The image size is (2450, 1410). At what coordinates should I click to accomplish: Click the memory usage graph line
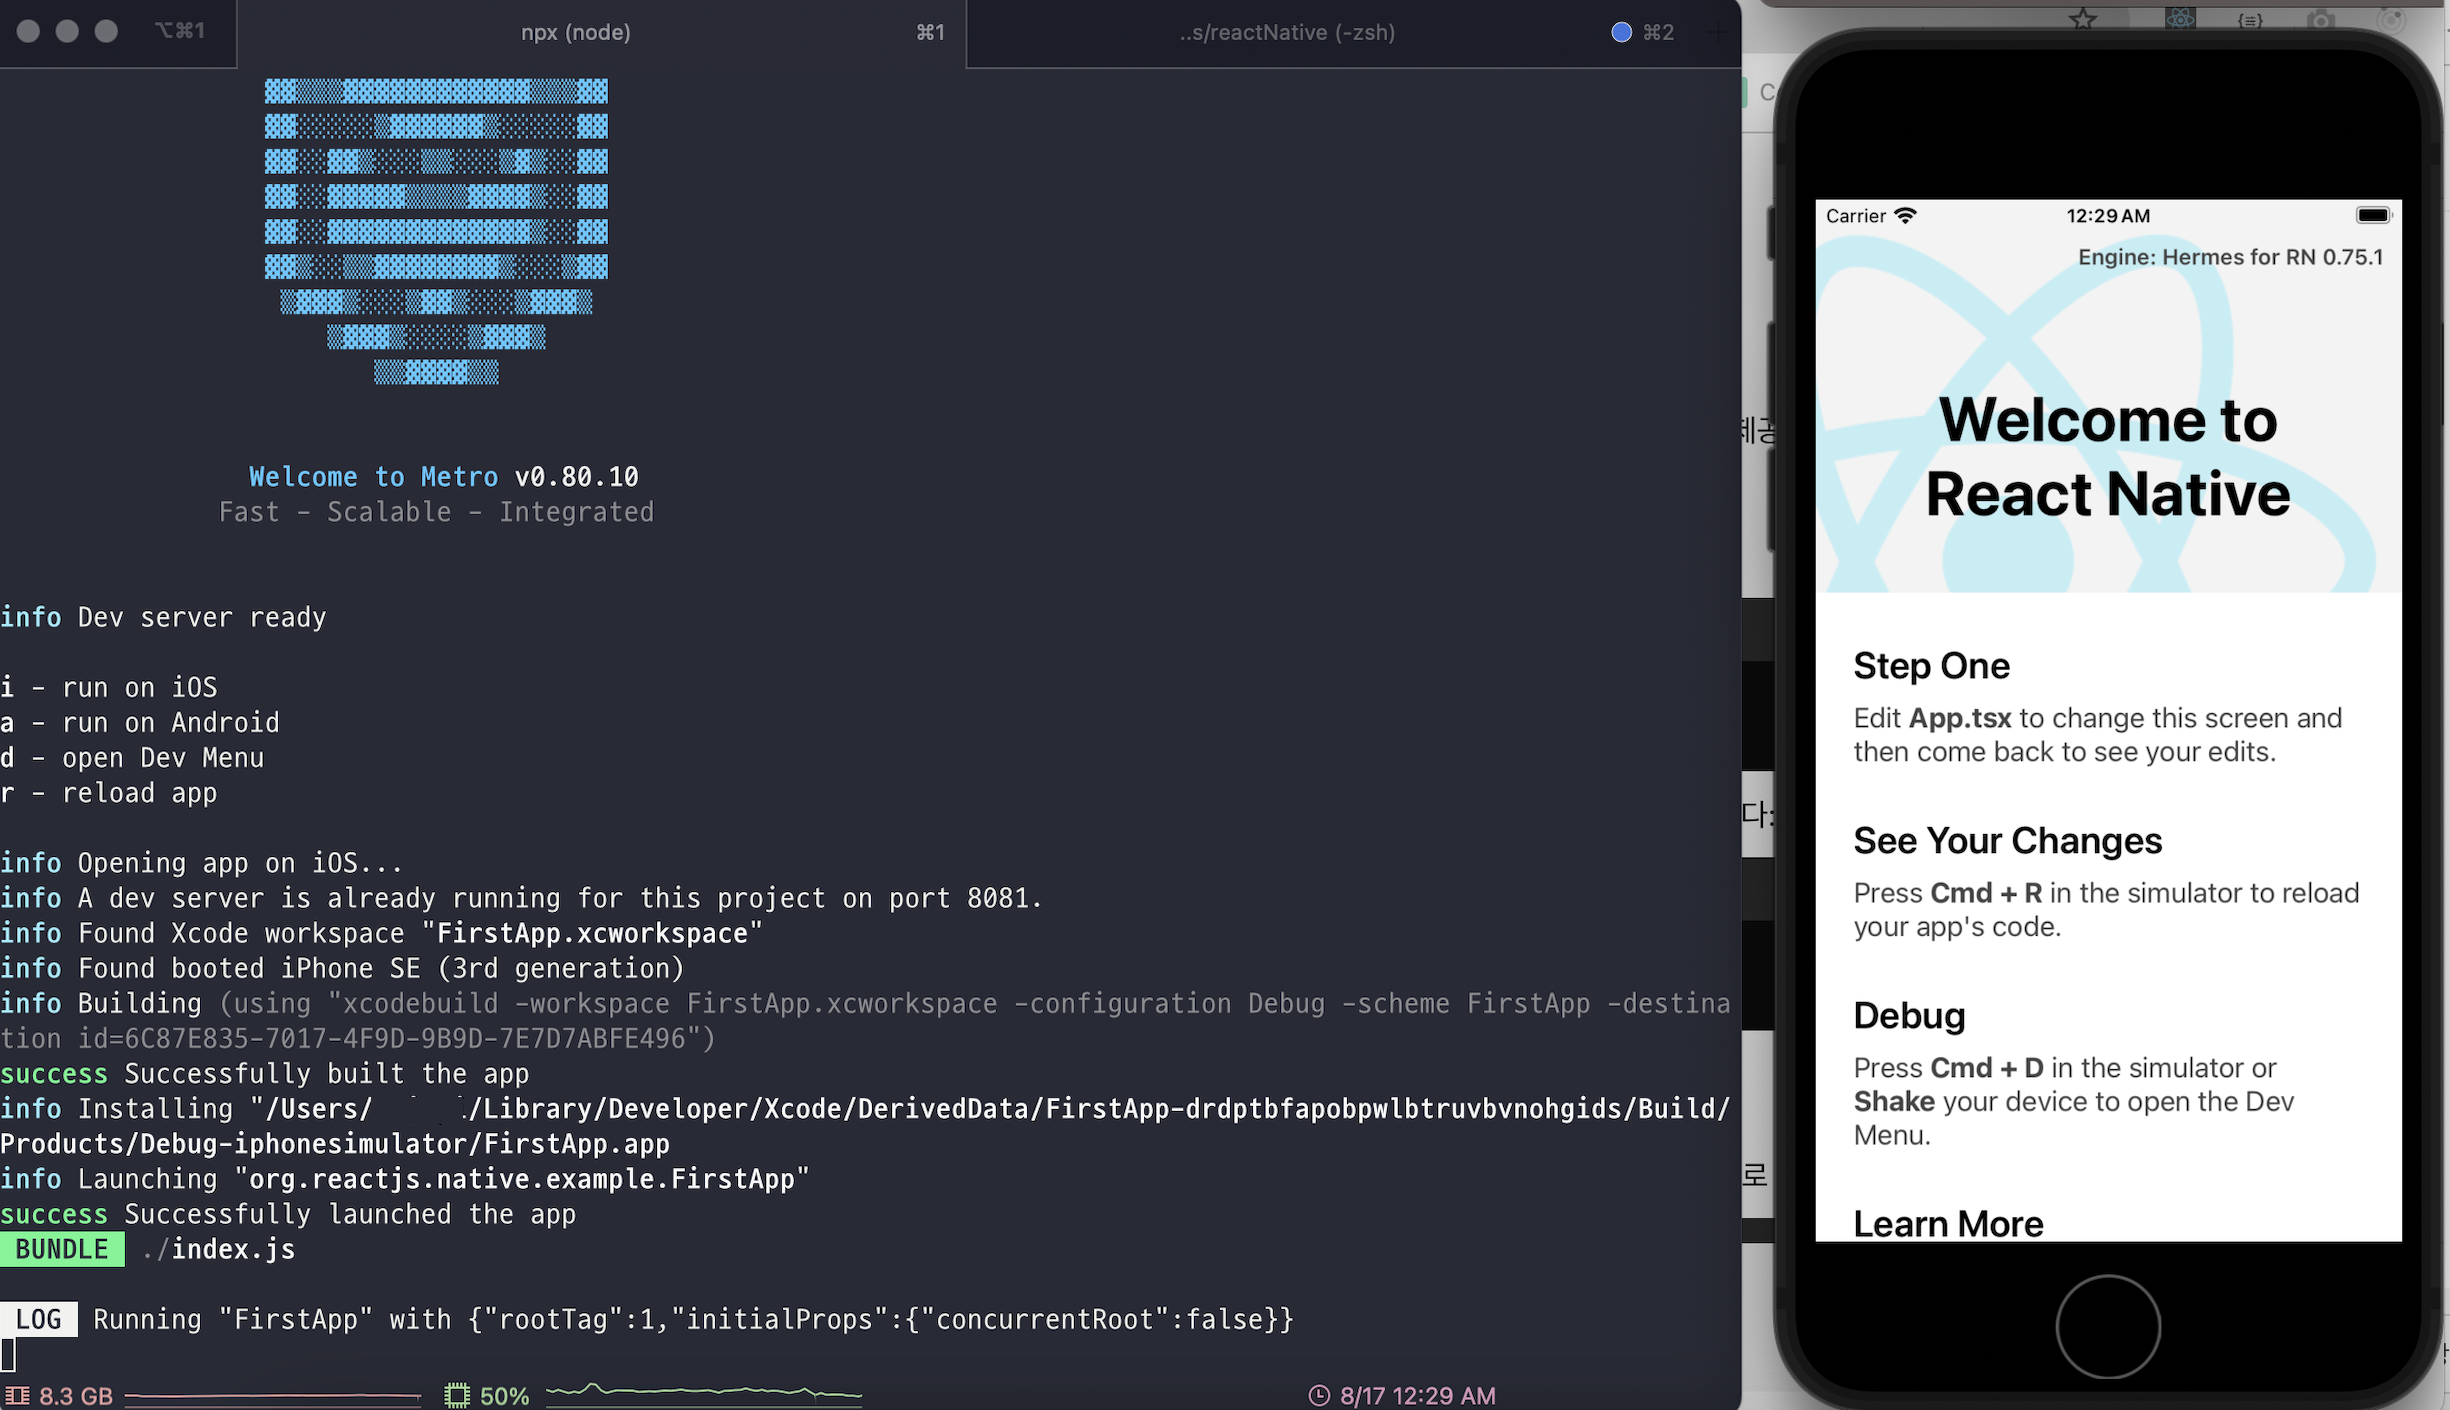point(272,1395)
